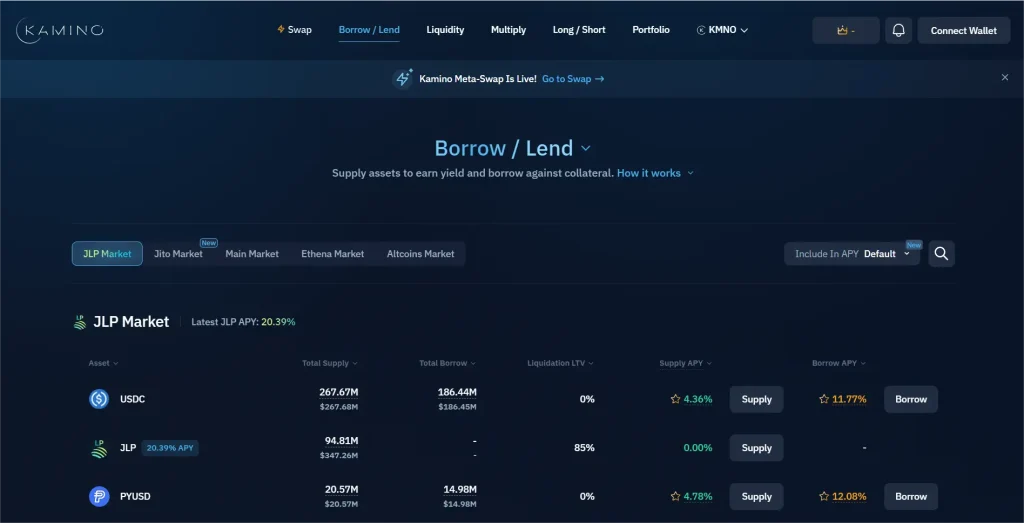Connect Wallet
Viewport: 1024px width, 523px height.
point(964,30)
